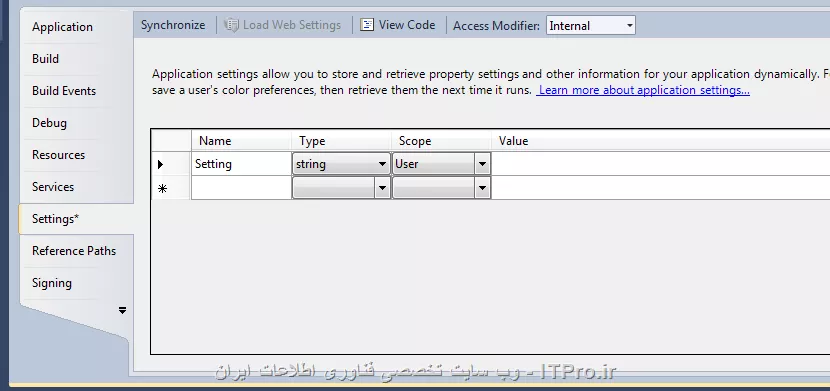Switch to the Build tab

[x=45, y=59]
